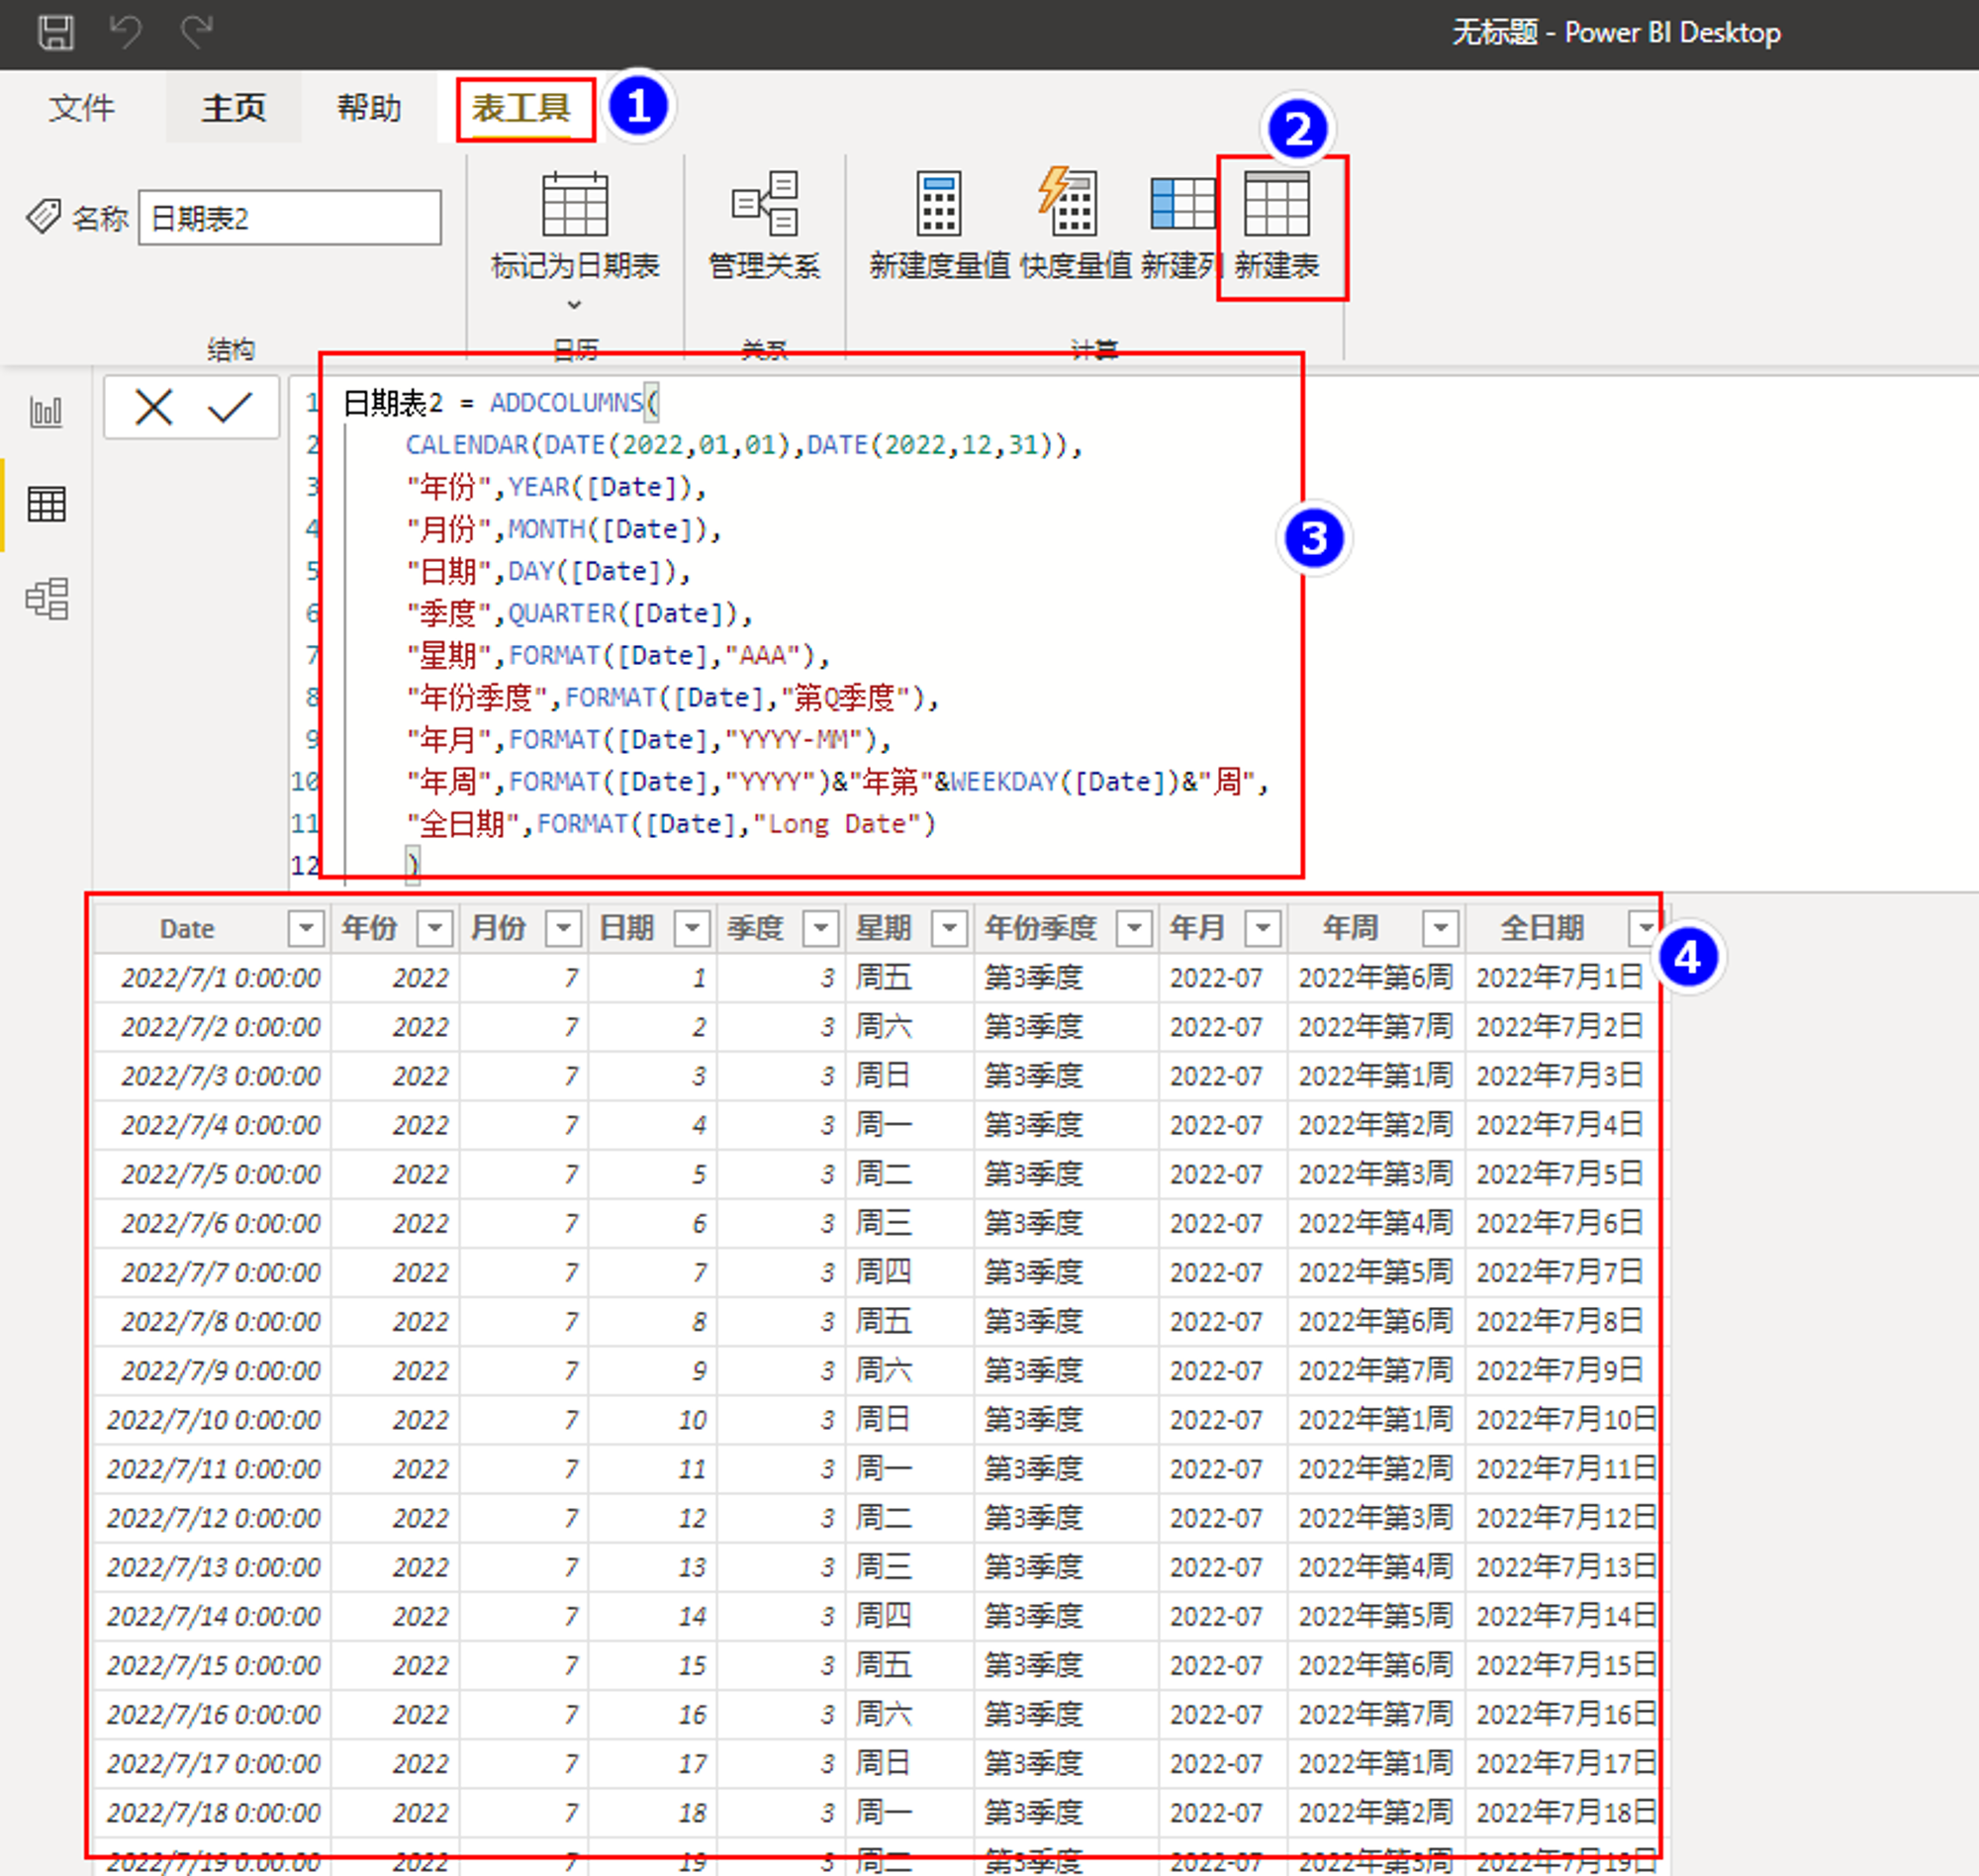Select the 全日期 column header text

1542,928
